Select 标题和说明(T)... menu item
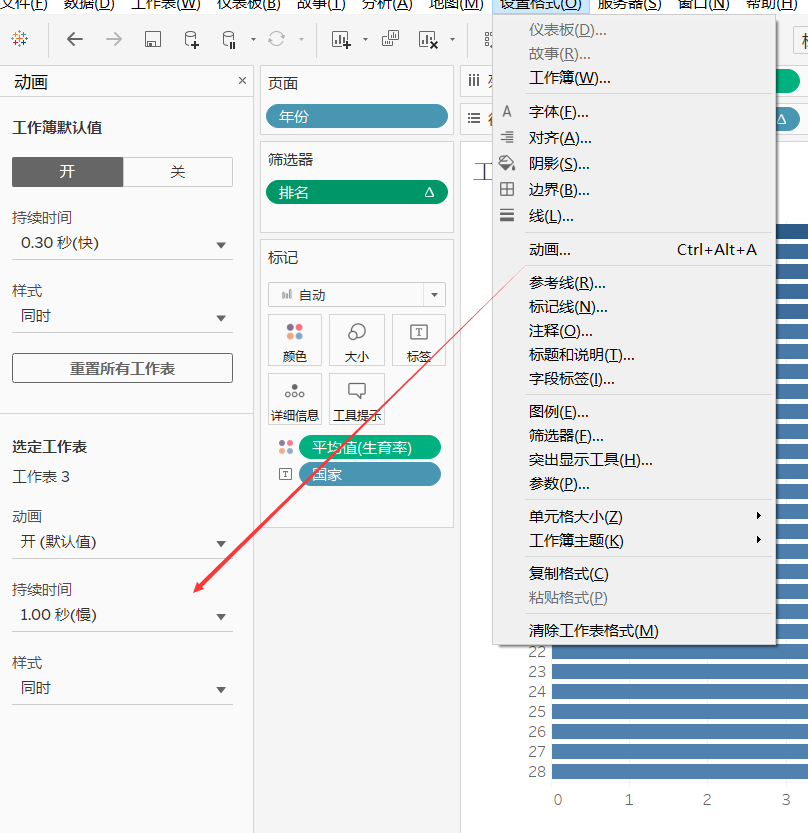This screenshot has height=833, width=808. 634,355
